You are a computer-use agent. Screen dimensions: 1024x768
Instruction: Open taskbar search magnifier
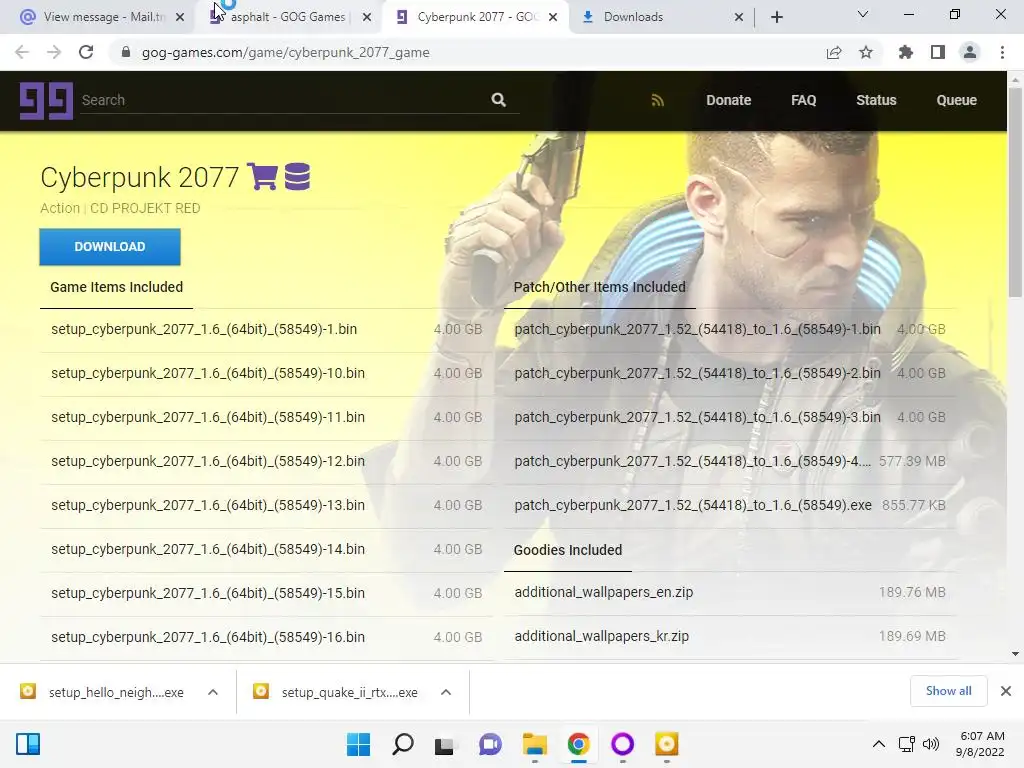402,744
